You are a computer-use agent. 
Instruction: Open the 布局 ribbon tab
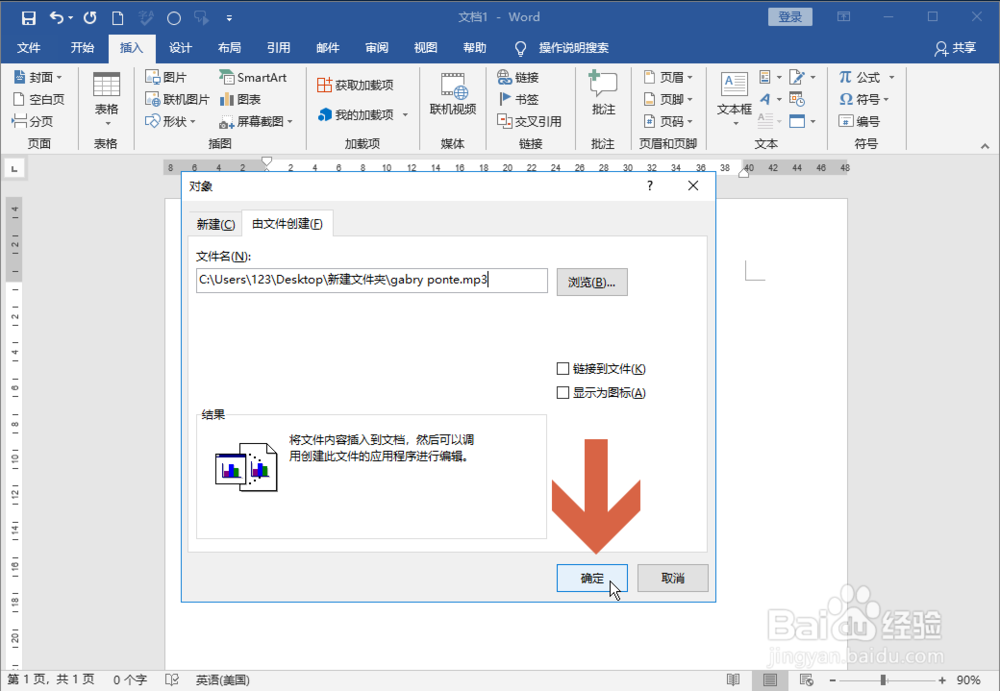pyautogui.click(x=230, y=48)
